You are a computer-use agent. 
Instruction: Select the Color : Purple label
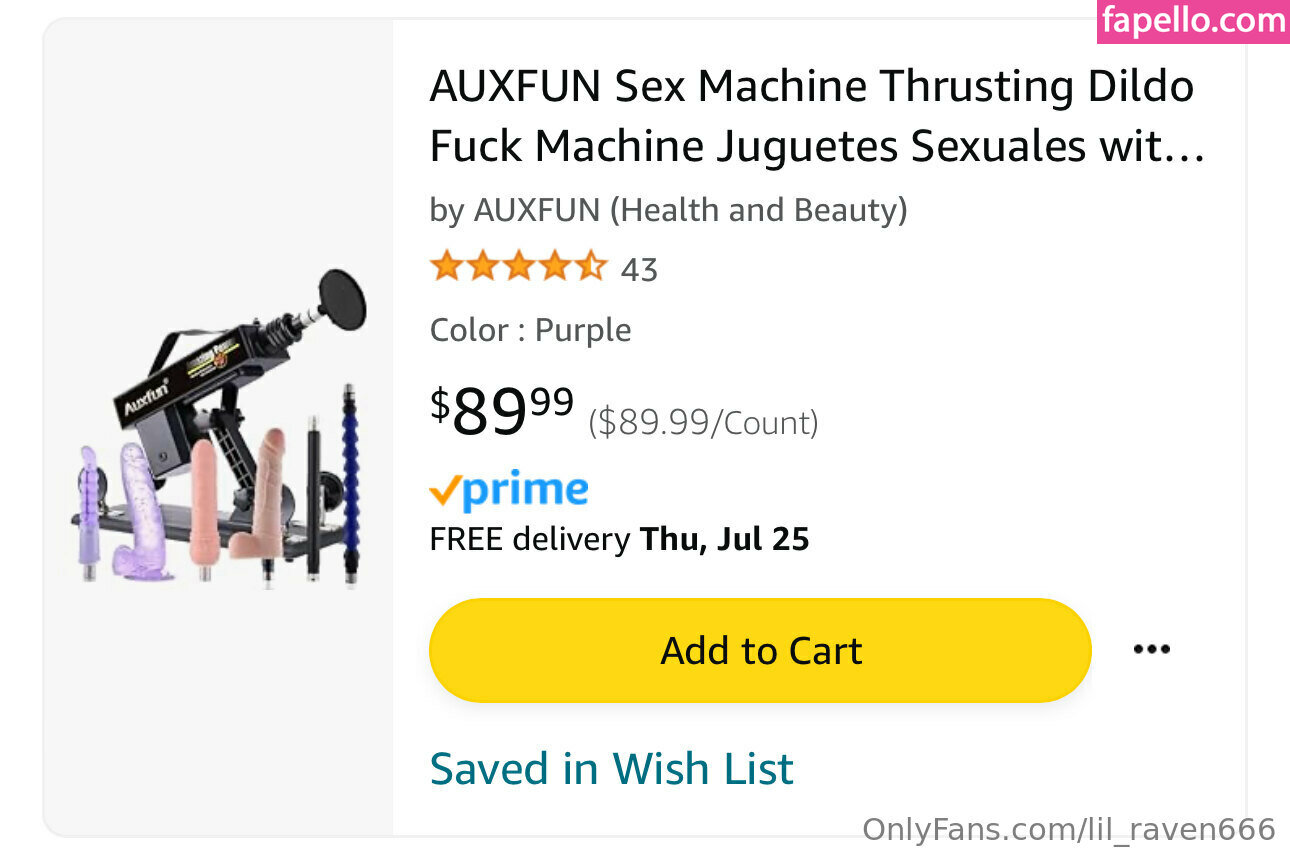[530, 330]
